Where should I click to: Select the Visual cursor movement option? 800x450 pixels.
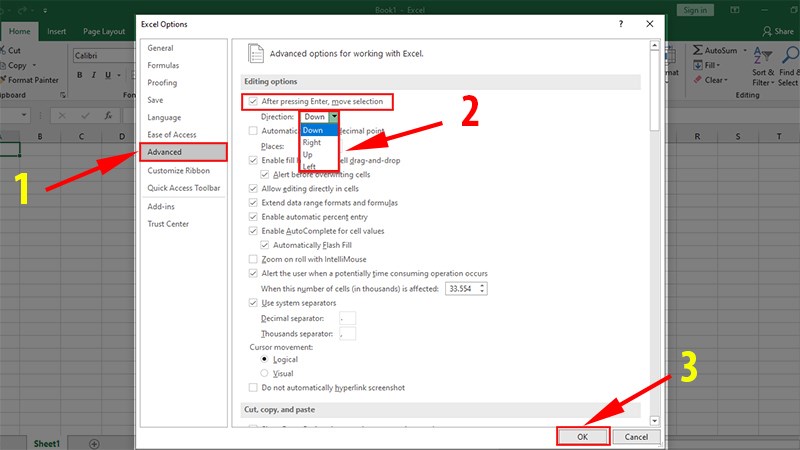coord(264,373)
